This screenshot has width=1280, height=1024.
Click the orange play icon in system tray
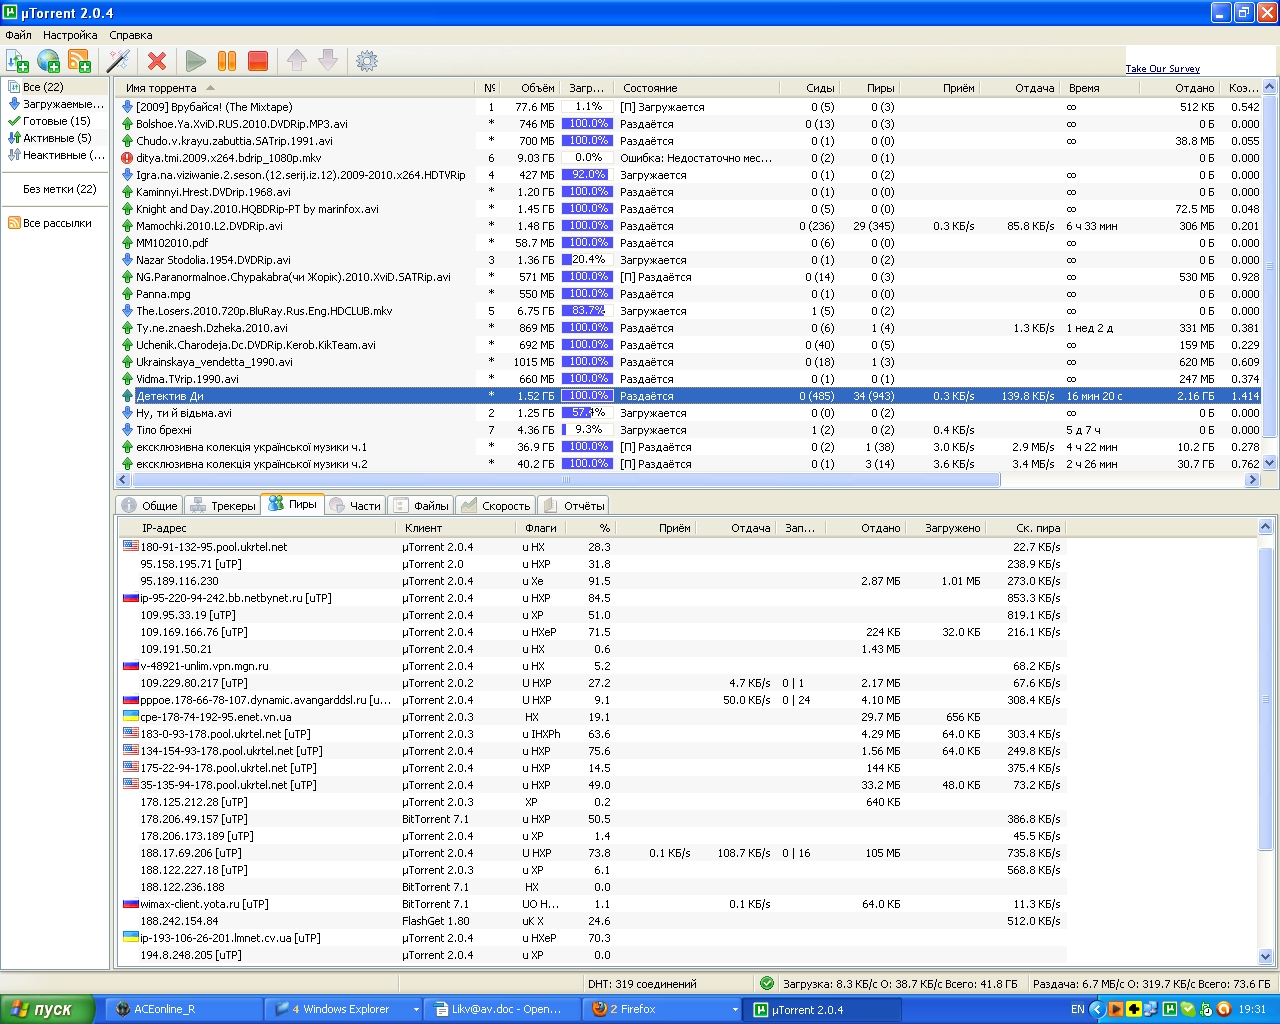coord(1115,1009)
